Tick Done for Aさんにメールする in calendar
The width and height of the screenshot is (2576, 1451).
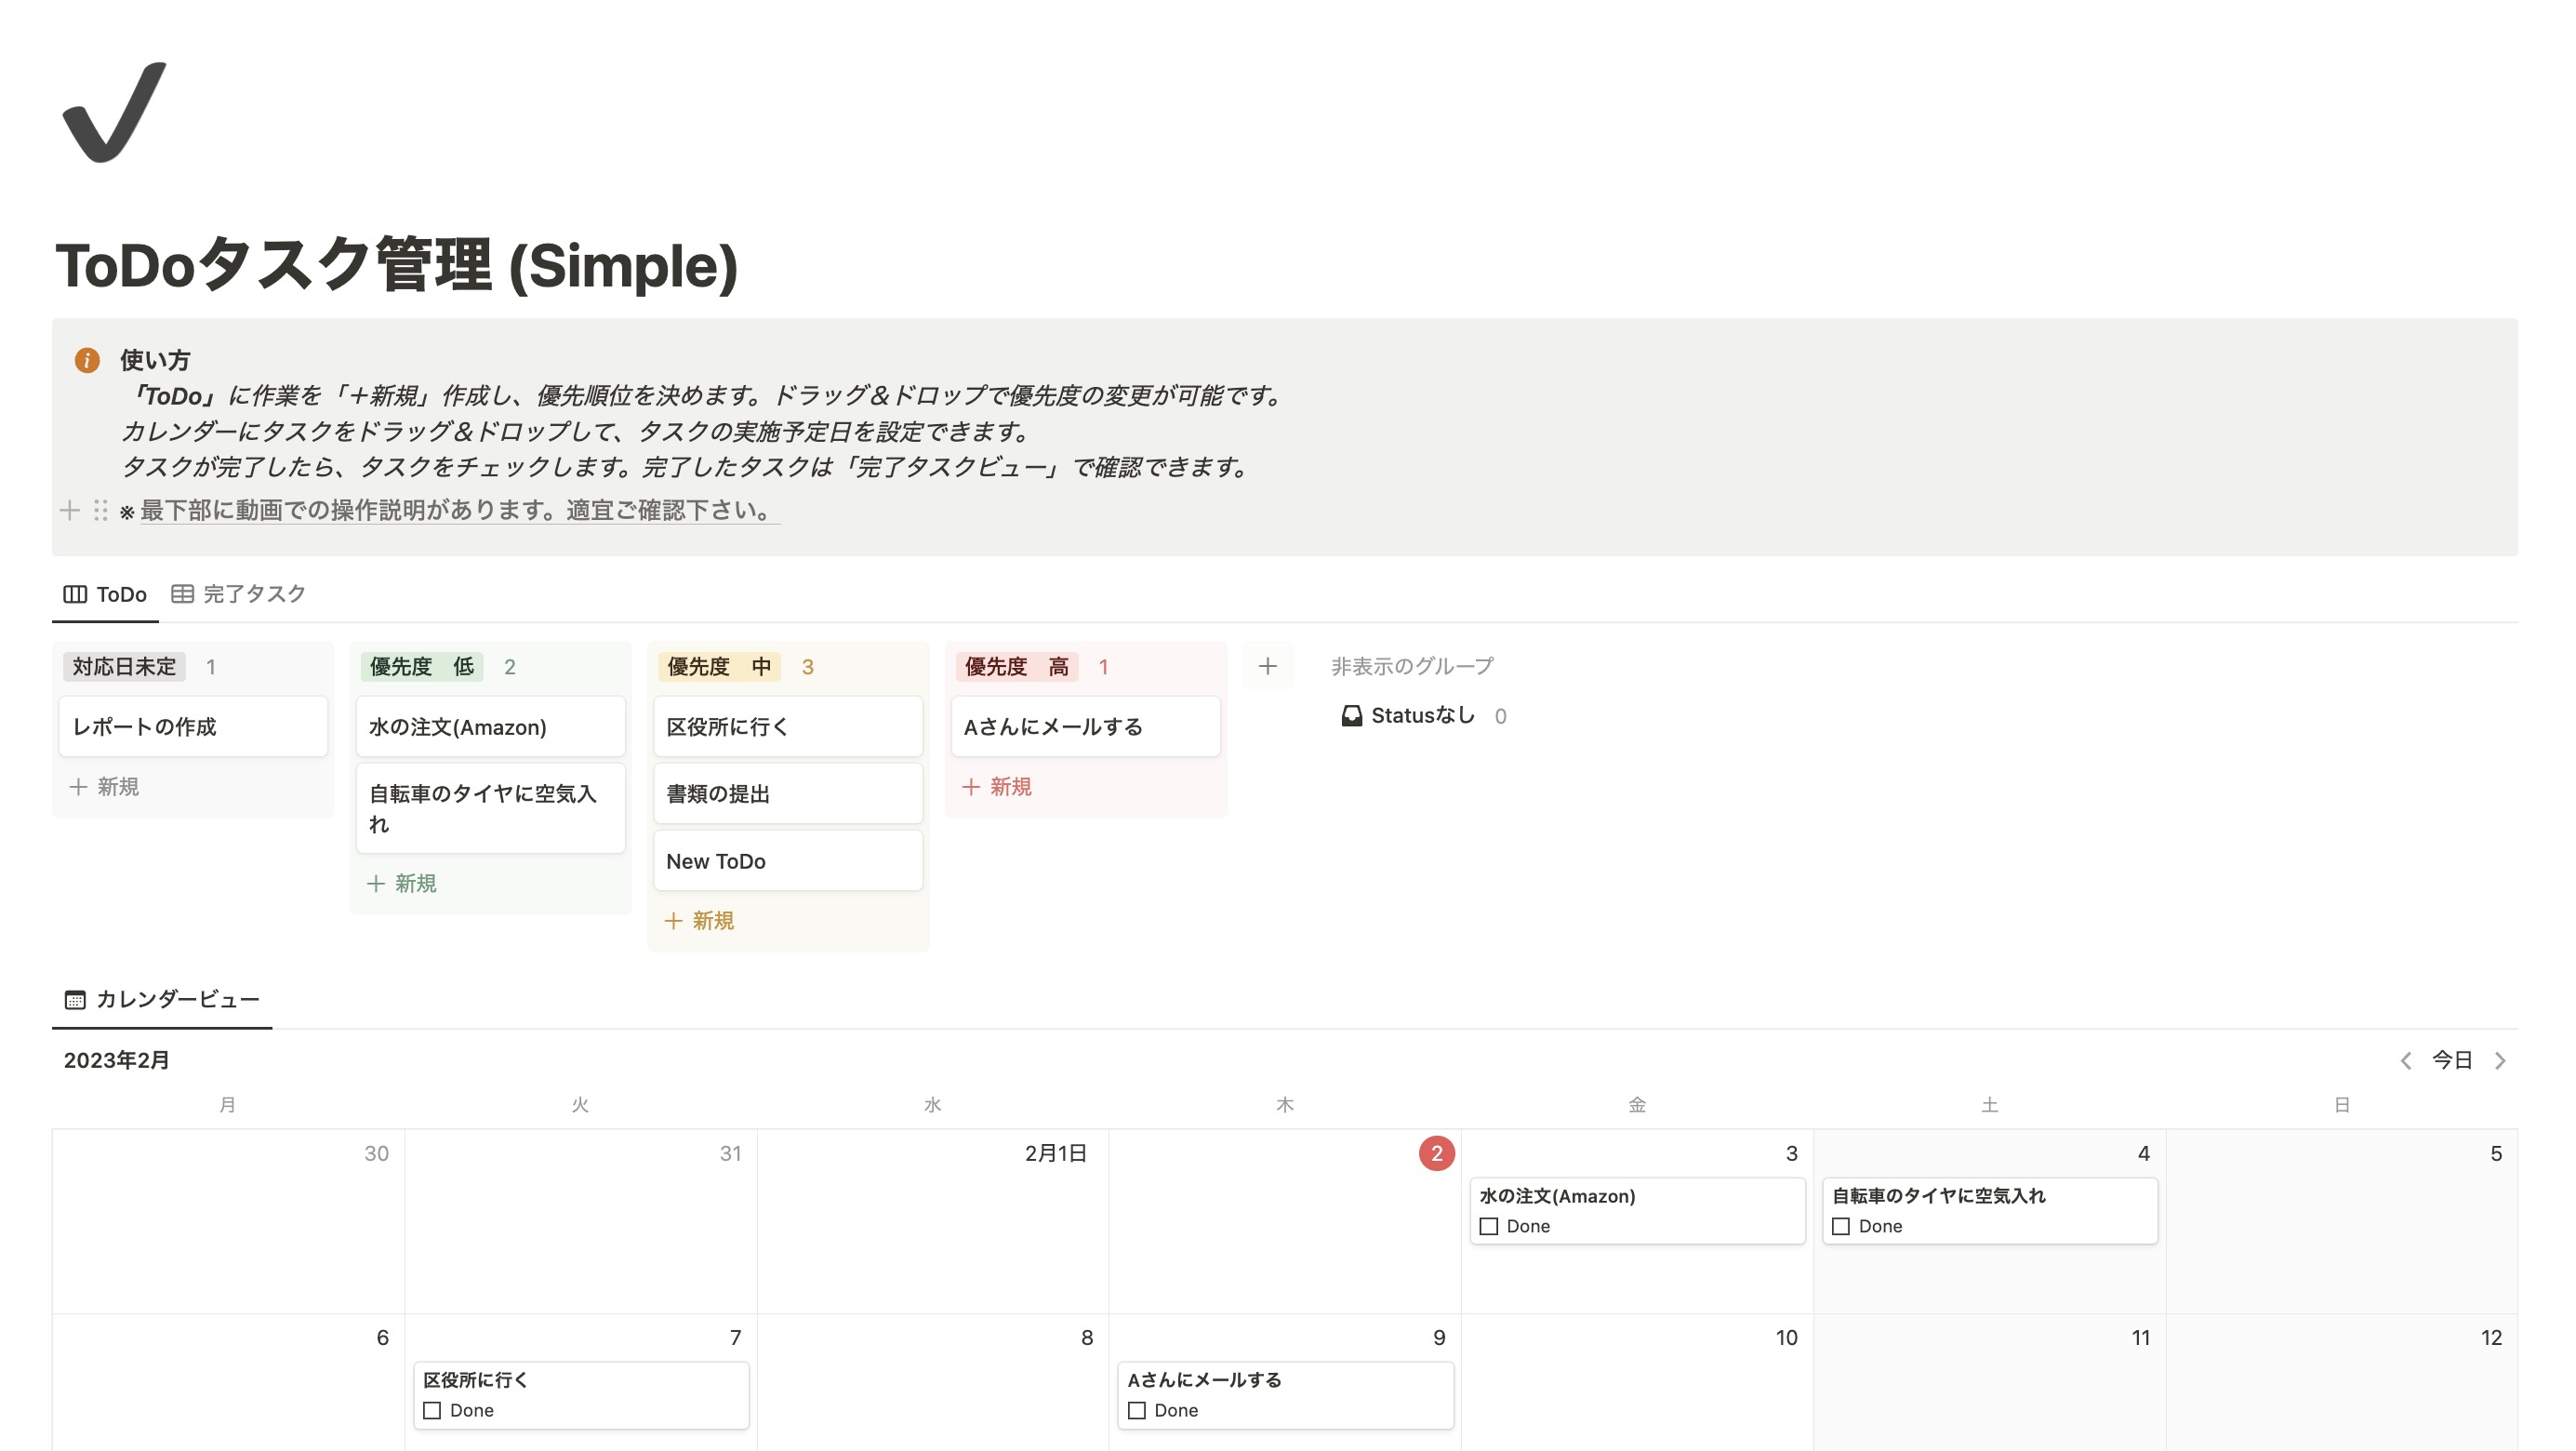point(1137,1410)
